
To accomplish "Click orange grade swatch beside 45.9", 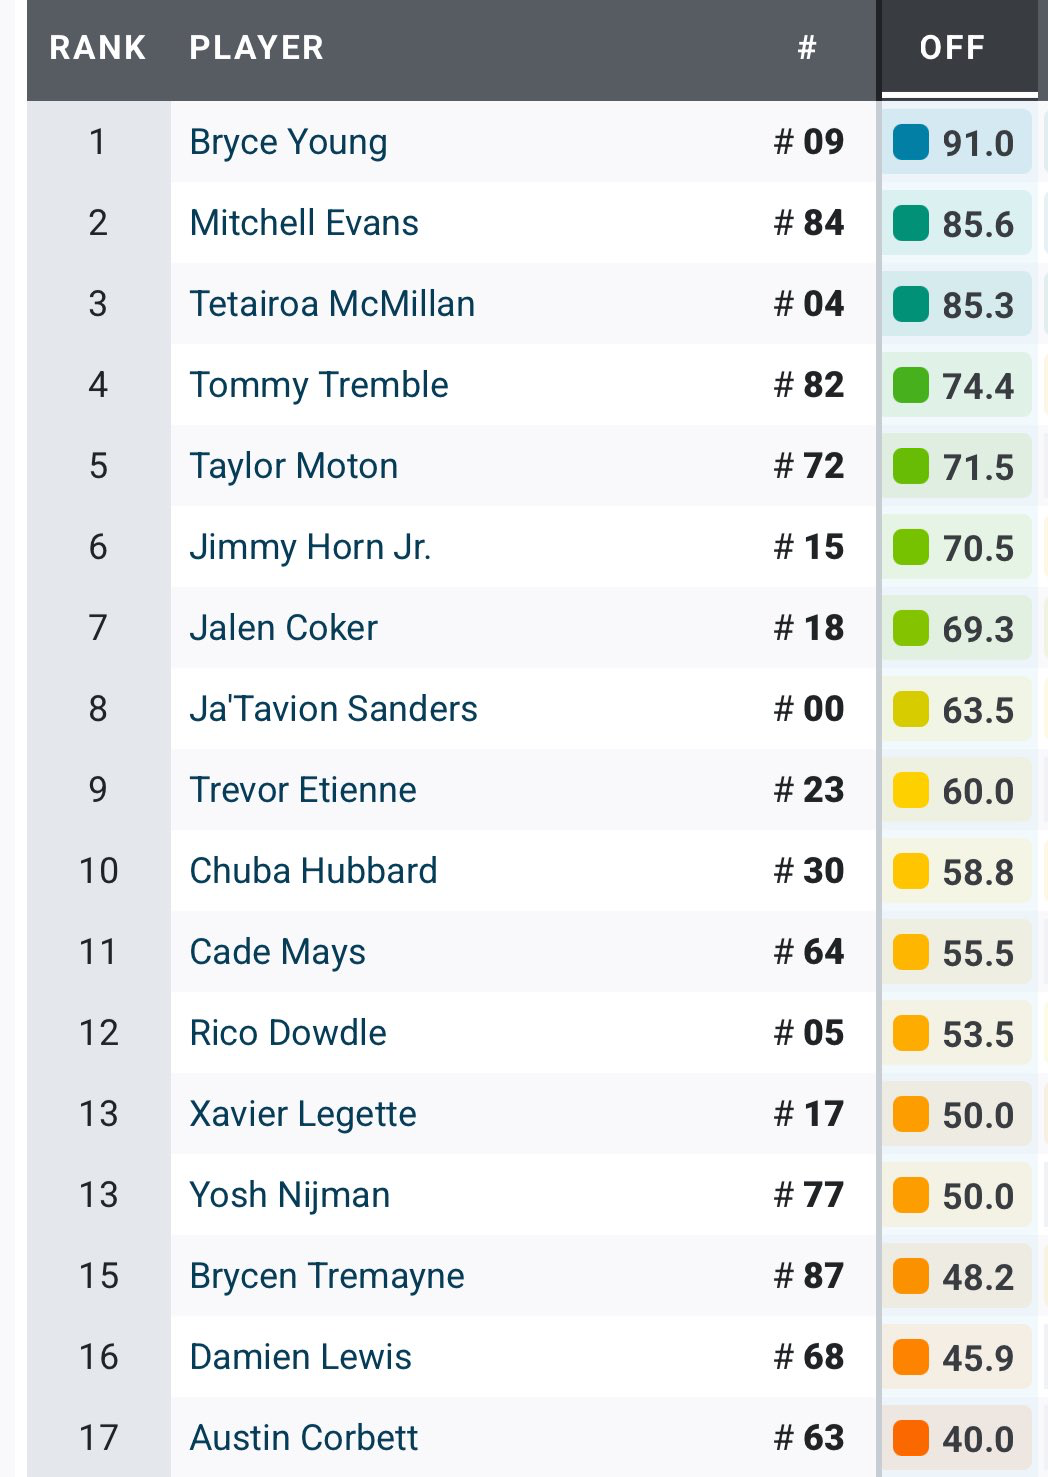I will coord(910,1358).
